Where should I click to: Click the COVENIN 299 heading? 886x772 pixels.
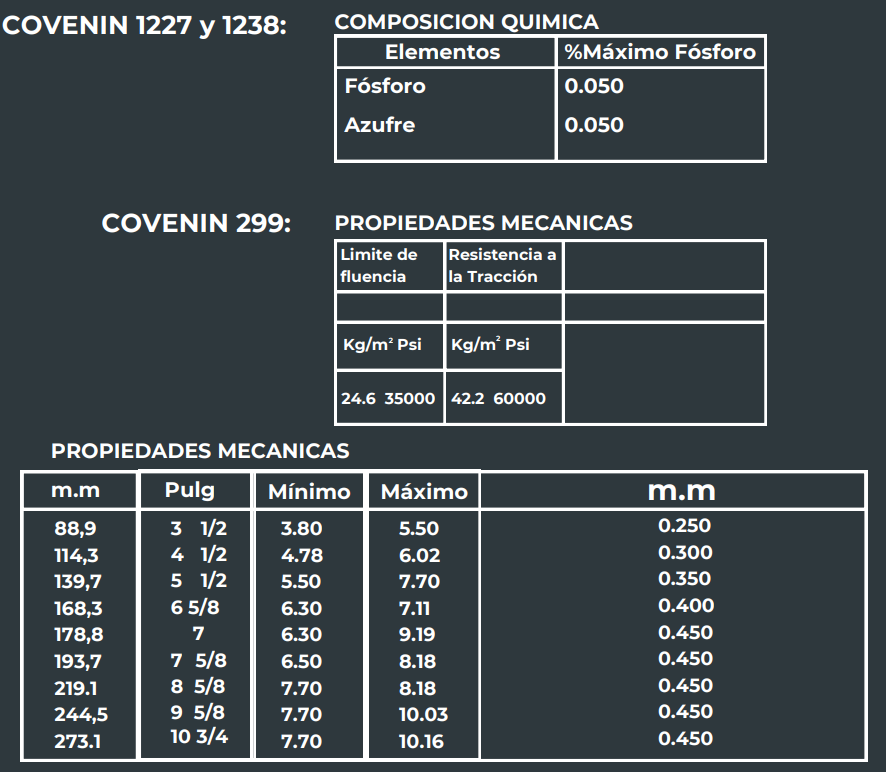tap(196, 223)
